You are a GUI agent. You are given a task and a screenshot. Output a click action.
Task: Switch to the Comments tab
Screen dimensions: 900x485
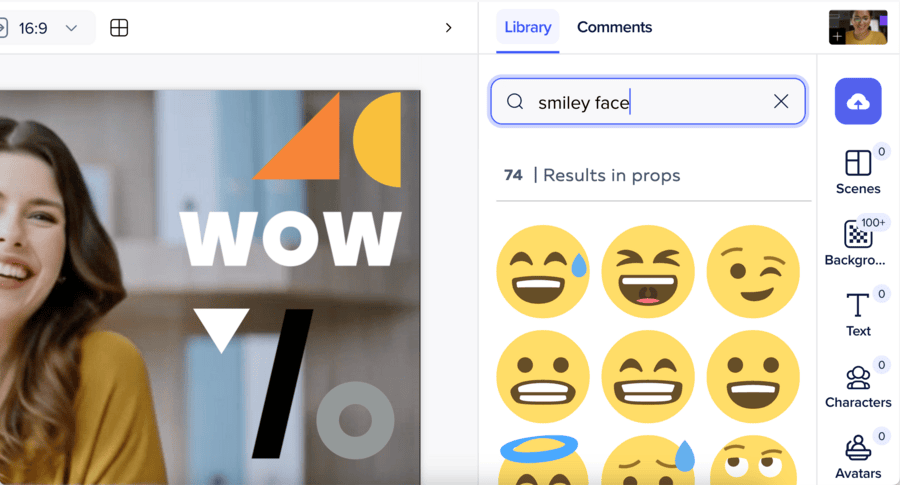coord(614,27)
